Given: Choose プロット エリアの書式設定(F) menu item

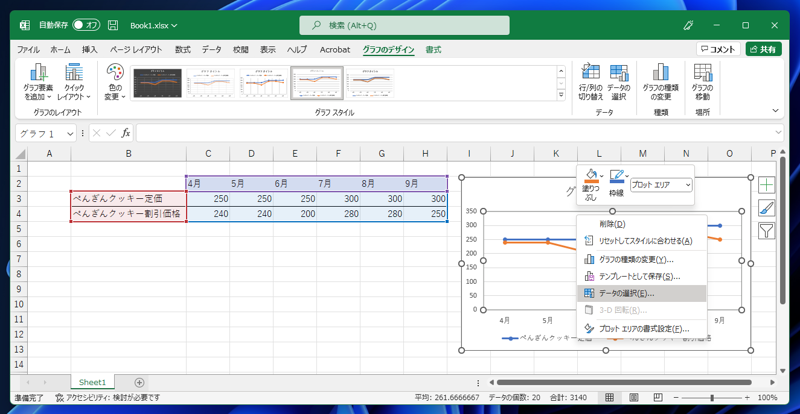Looking at the screenshot, I should click(x=641, y=329).
